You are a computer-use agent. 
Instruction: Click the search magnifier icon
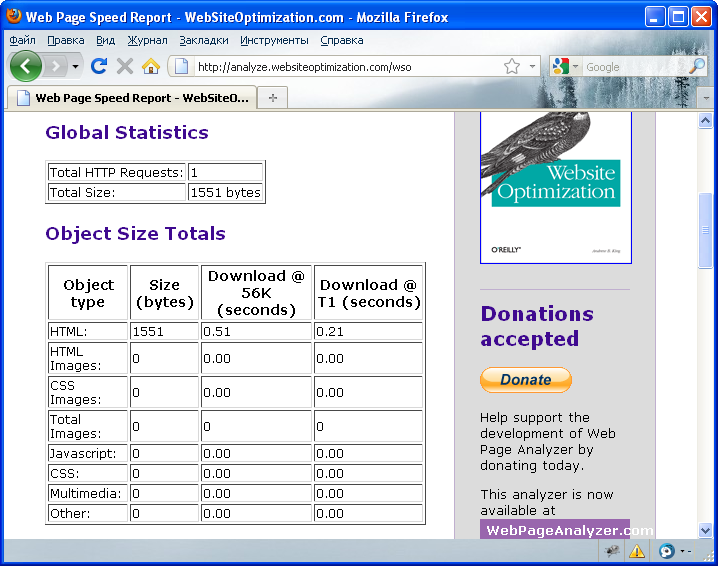[x=696, y=67]
